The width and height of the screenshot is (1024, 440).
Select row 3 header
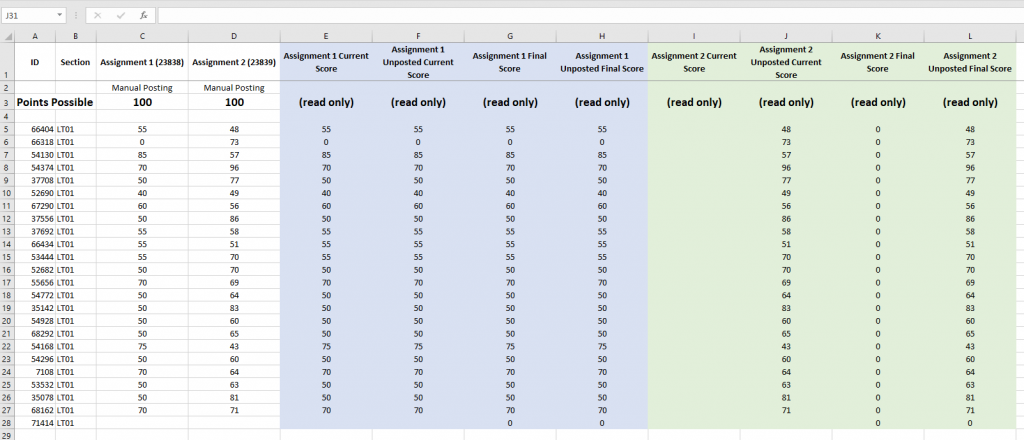pos(6,102)
